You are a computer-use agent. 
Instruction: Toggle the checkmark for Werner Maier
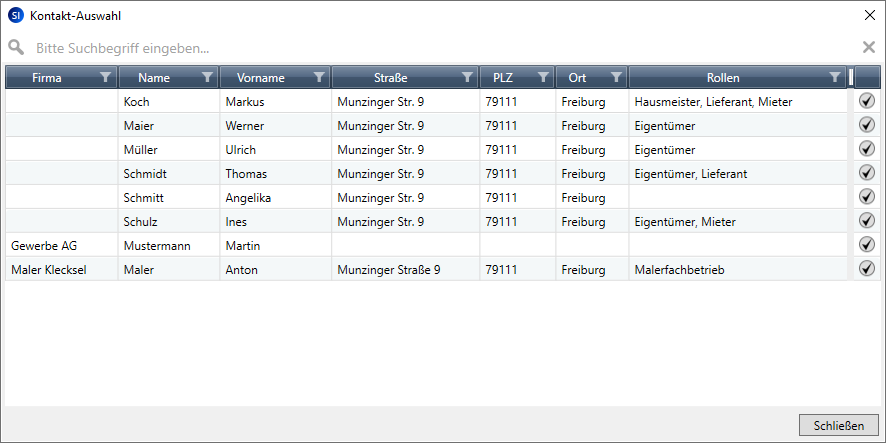[866, 125]
